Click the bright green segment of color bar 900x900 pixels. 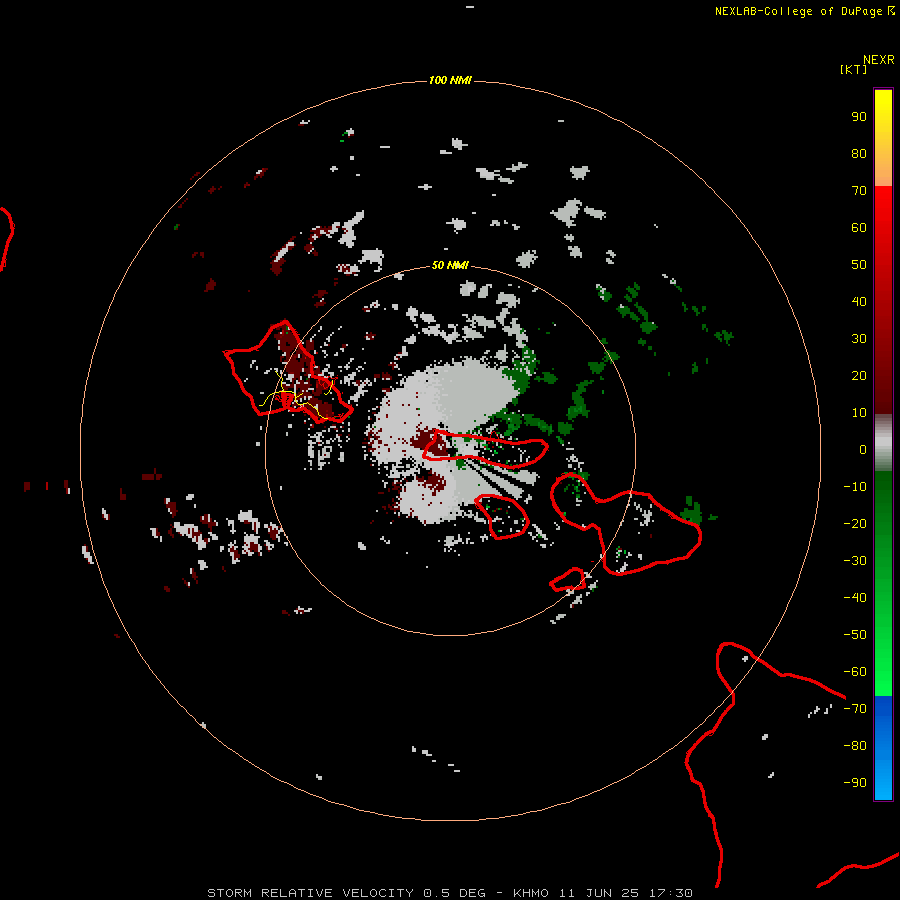(x=883, y=583)
